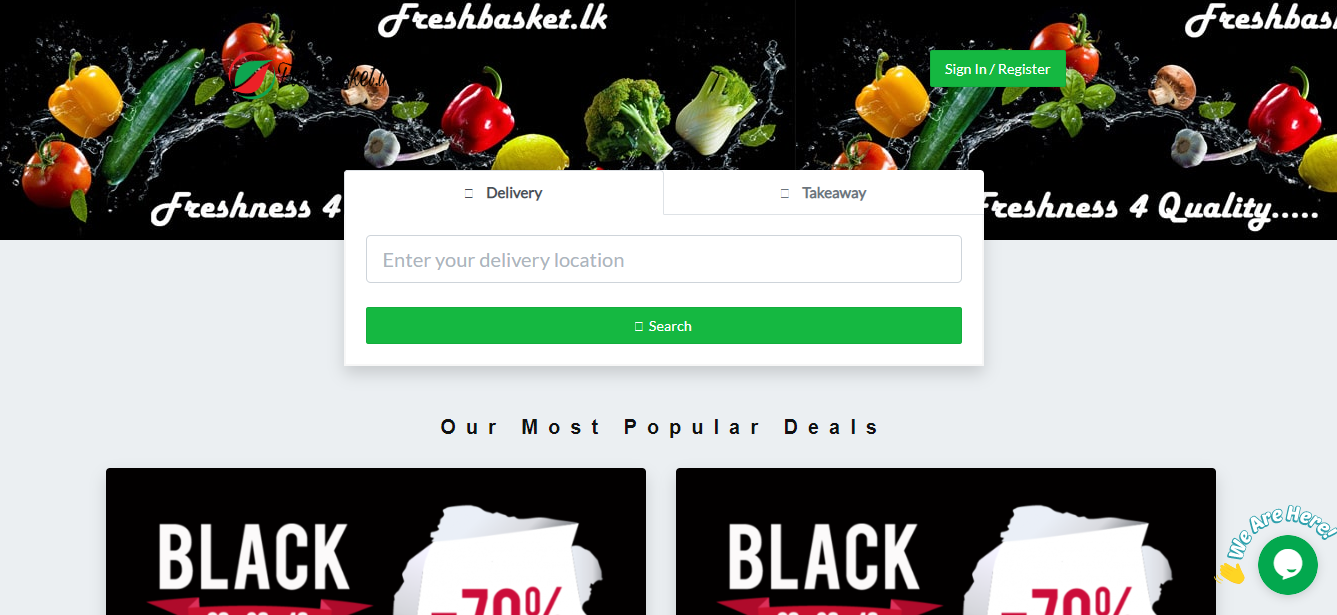
Task: Click the Freshbasket red-green leaf logo
Action: [252, 78]
